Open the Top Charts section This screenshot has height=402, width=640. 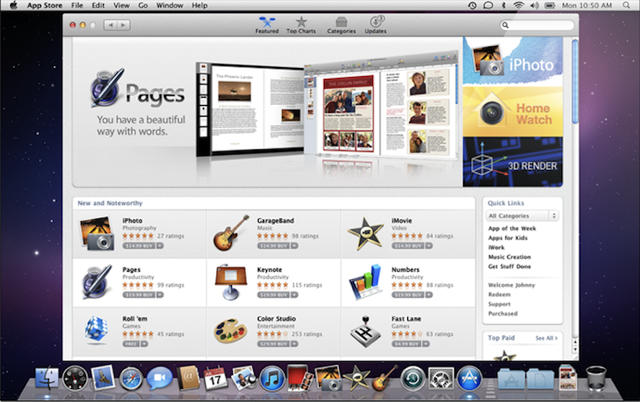point(301,24)
